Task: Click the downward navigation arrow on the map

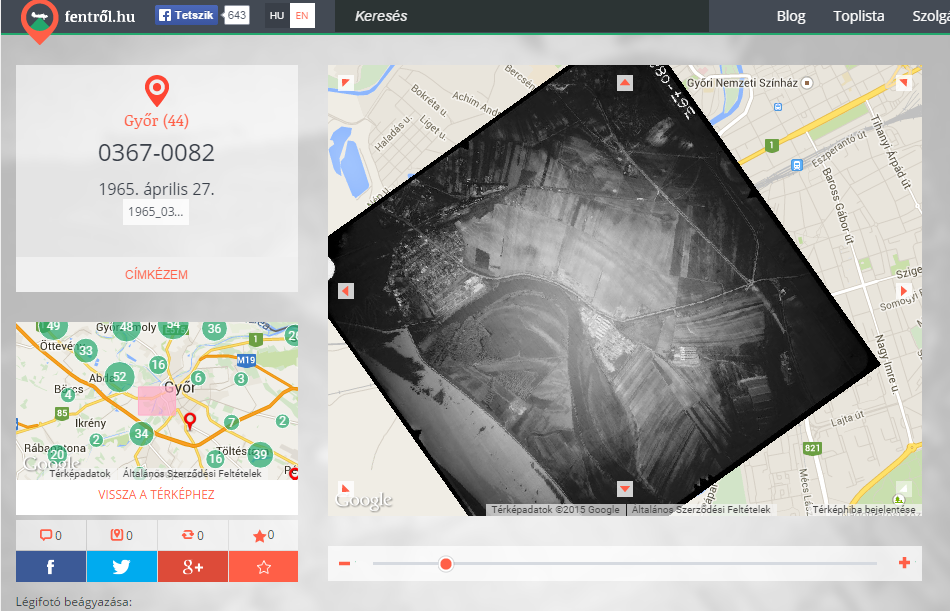Action: [x=625, y=489]
